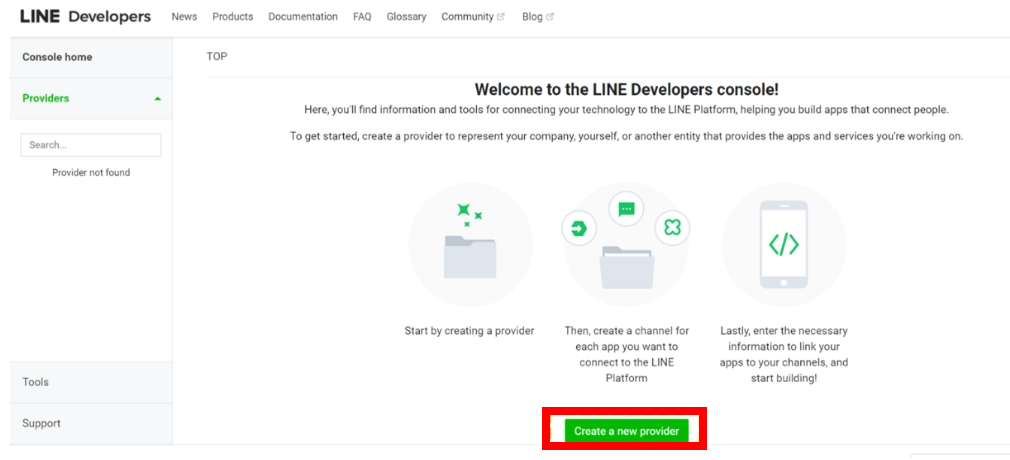
Task: Open the Glossary page
Action: 406,17
